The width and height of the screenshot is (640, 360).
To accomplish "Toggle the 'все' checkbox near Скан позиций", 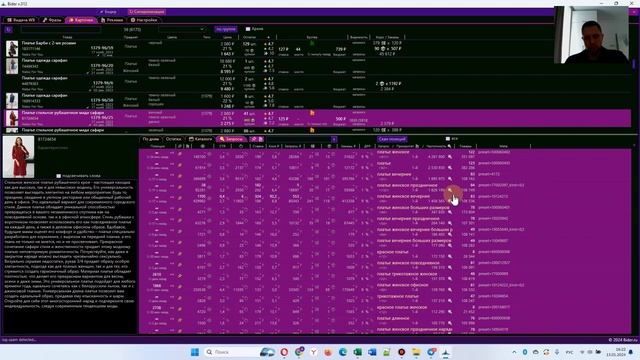I will point(448,139).
